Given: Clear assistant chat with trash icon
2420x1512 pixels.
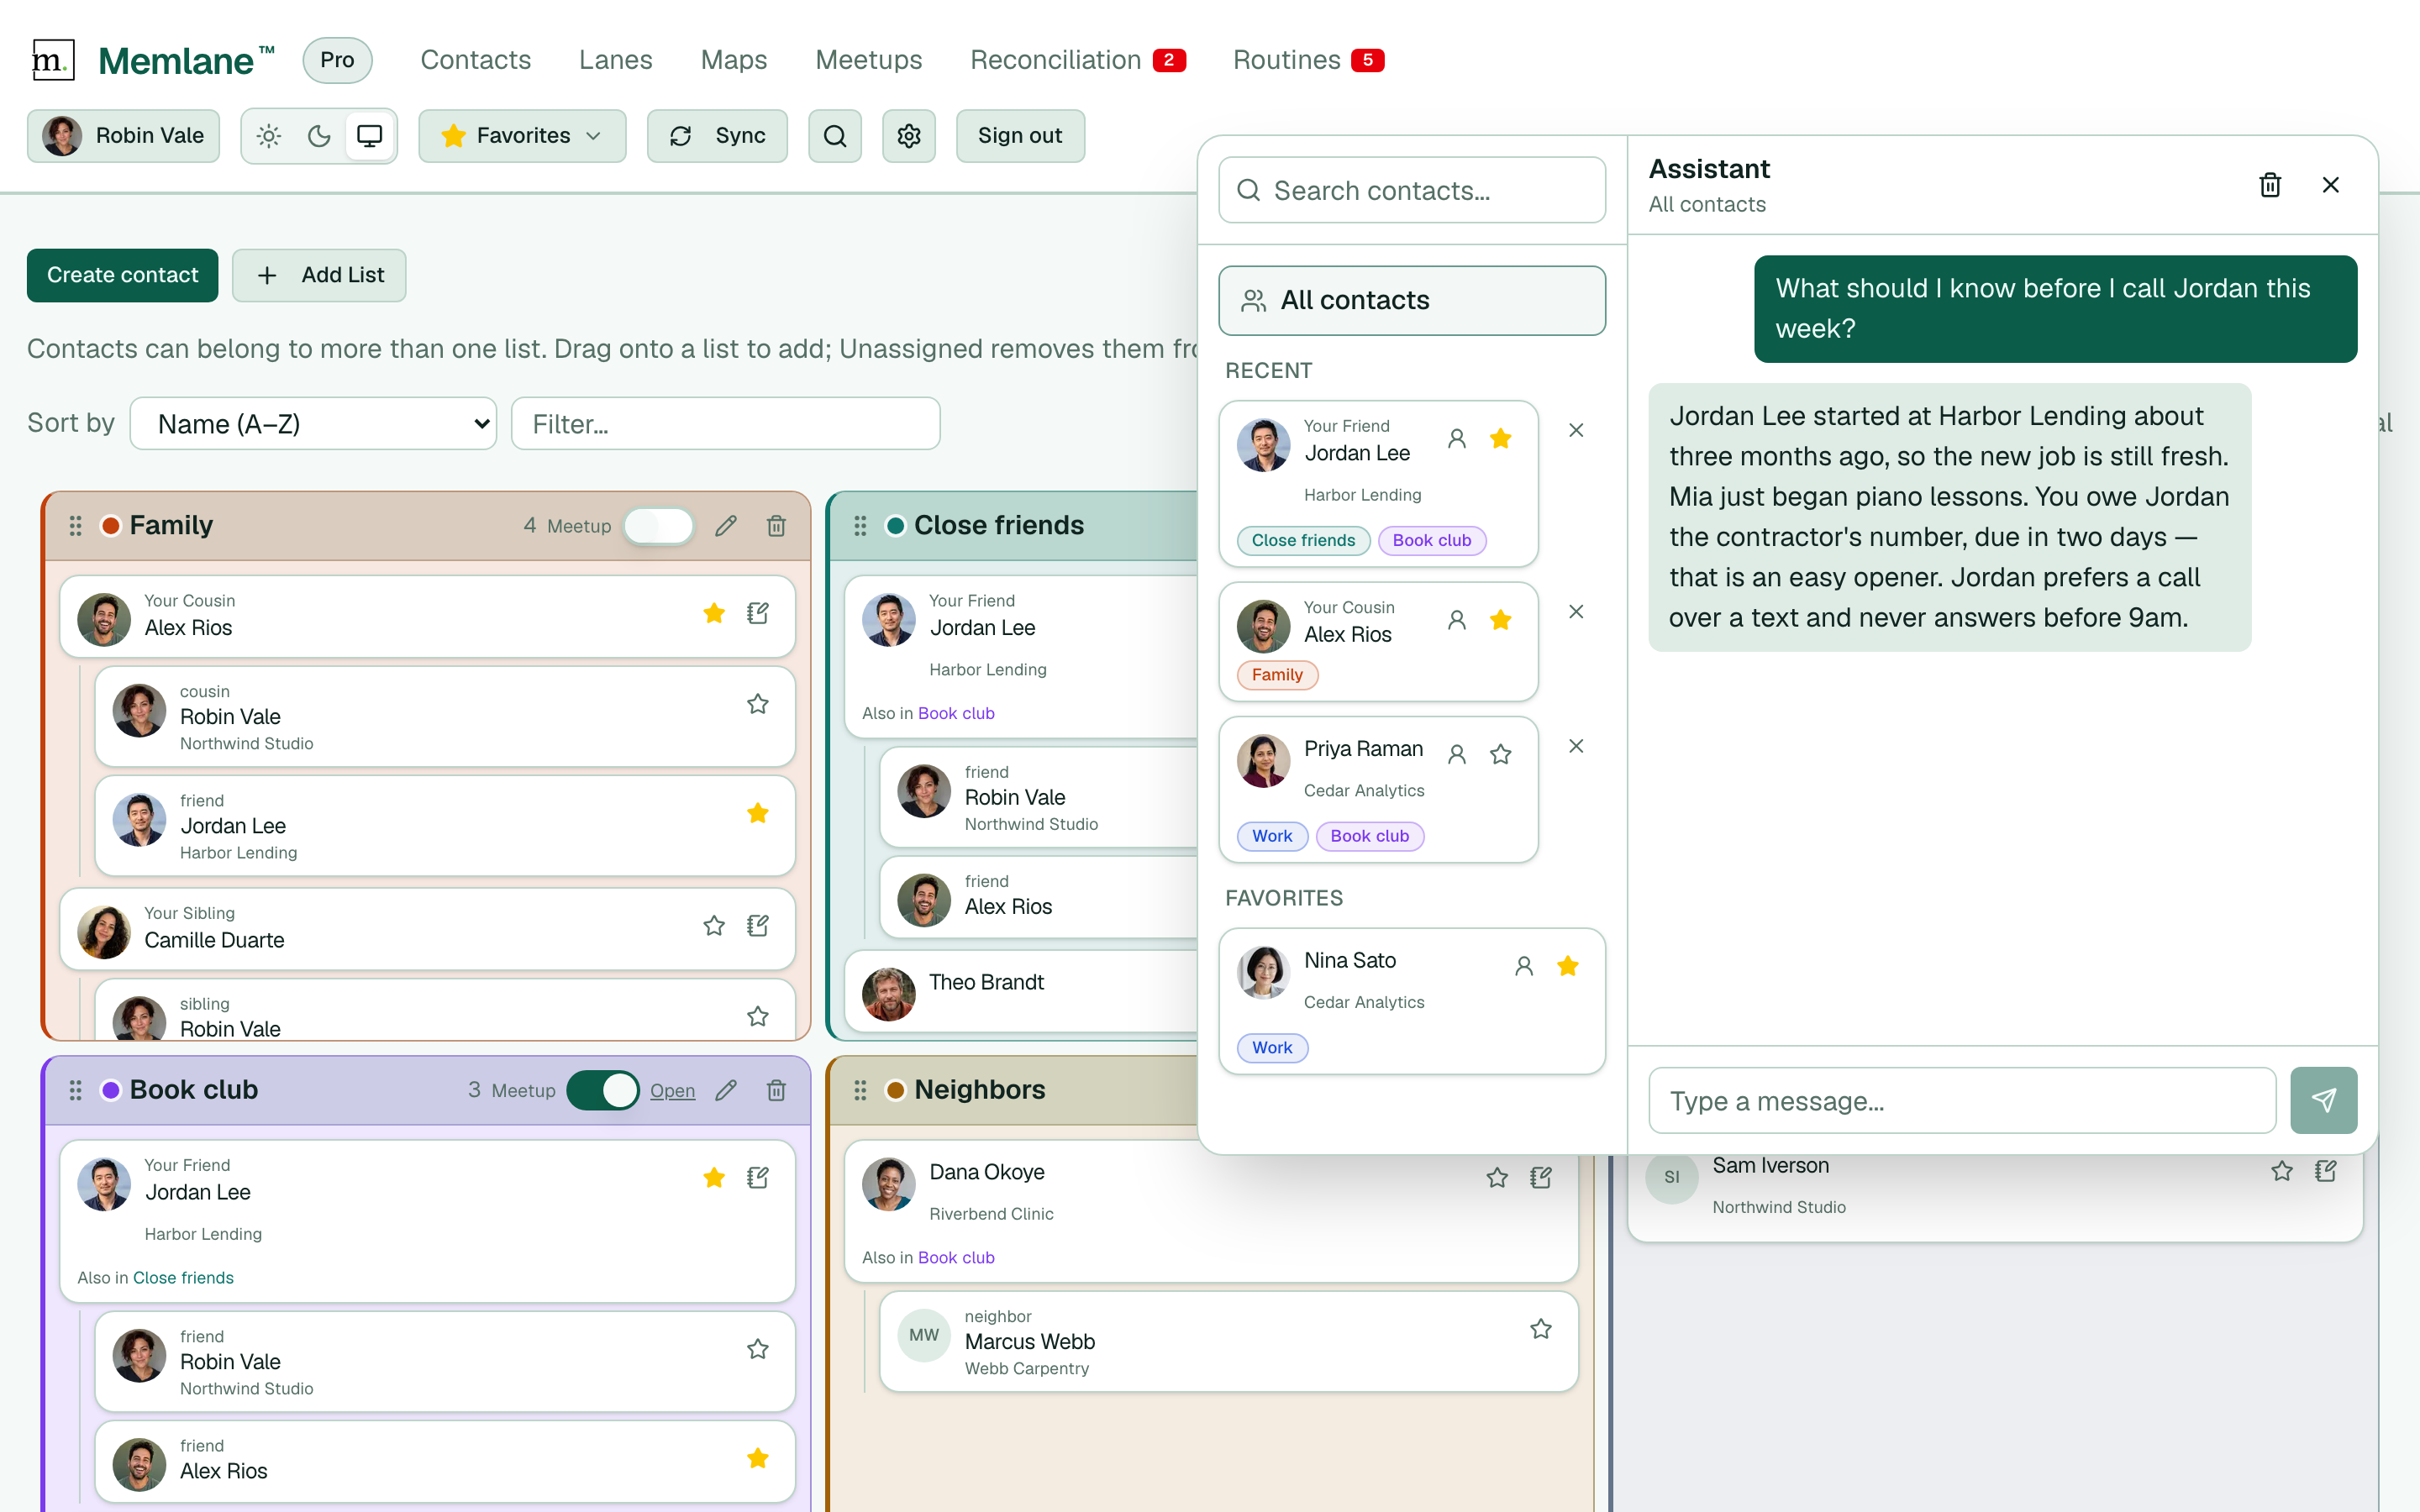Looking at the screenshot, I should point(2270,185).
